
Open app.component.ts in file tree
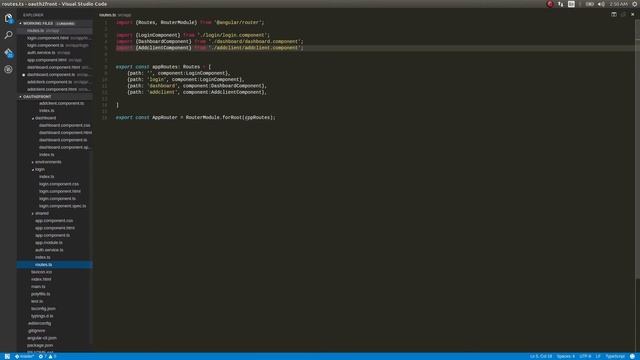pos(52,236)
